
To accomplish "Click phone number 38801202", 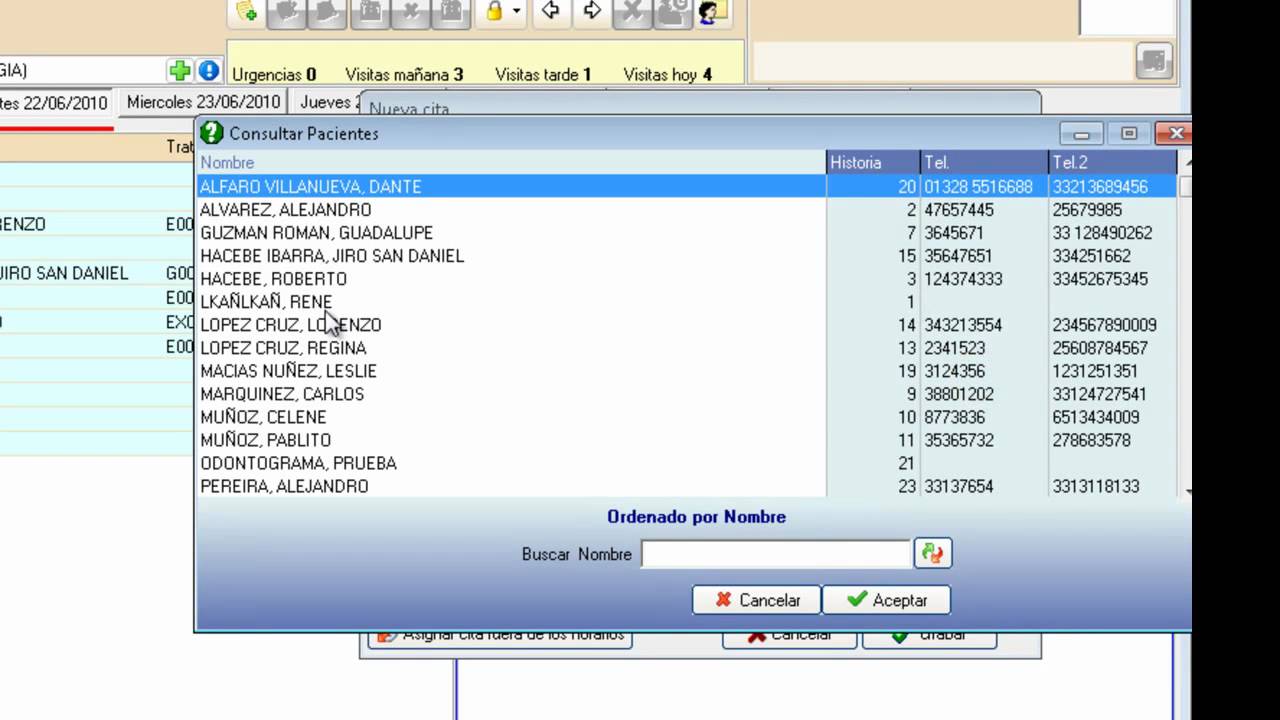I will [959, 394].
